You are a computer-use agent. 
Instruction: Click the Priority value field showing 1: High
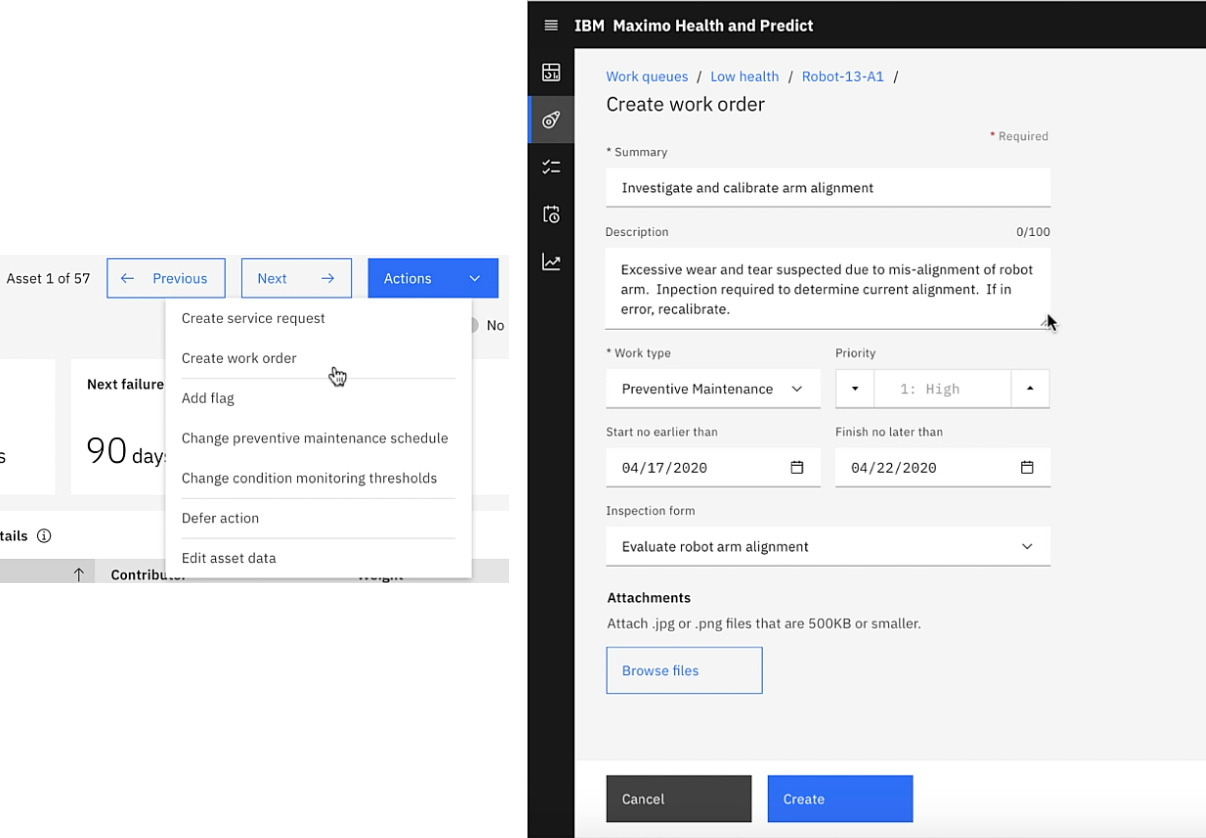click(942, 389)
